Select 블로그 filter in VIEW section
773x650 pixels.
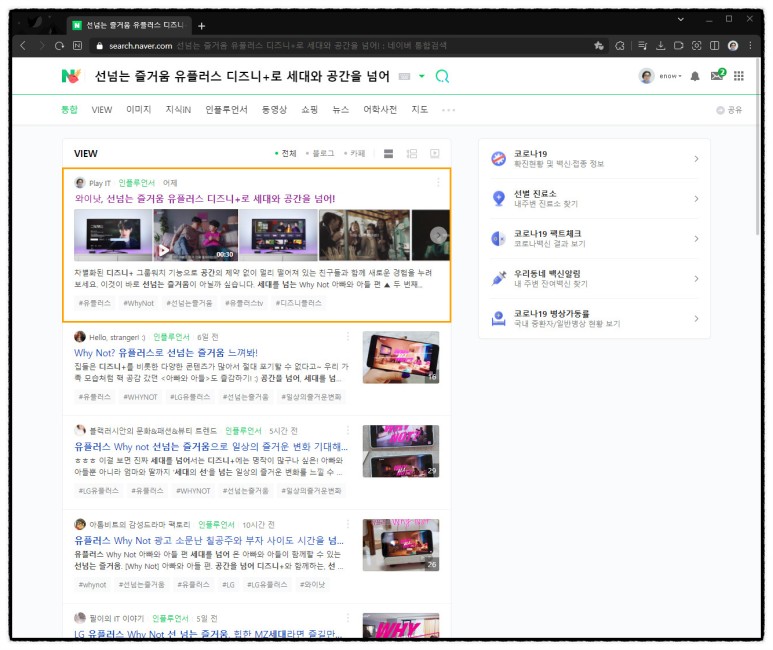click(320, 153)
